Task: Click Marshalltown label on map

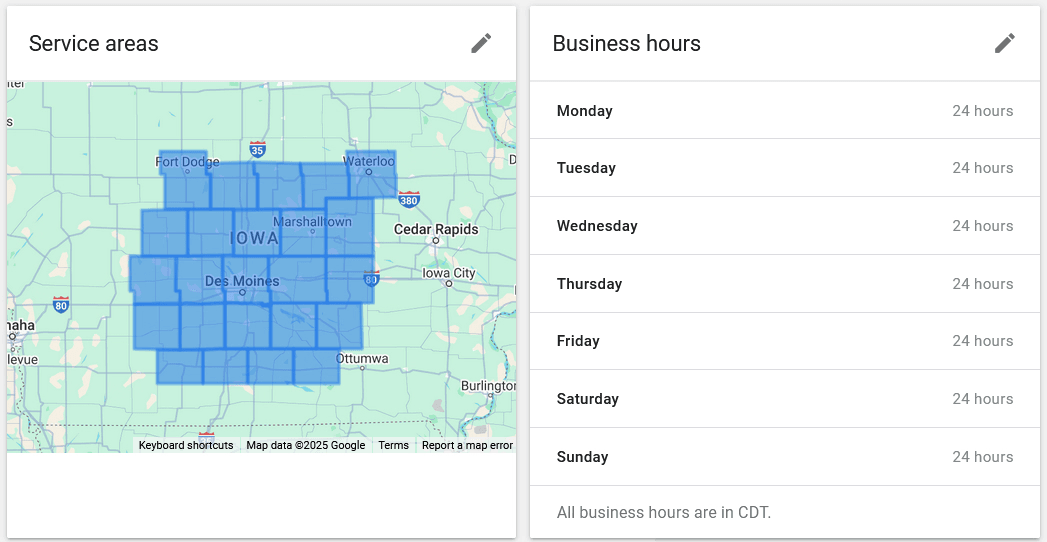Action: [312, 222]
